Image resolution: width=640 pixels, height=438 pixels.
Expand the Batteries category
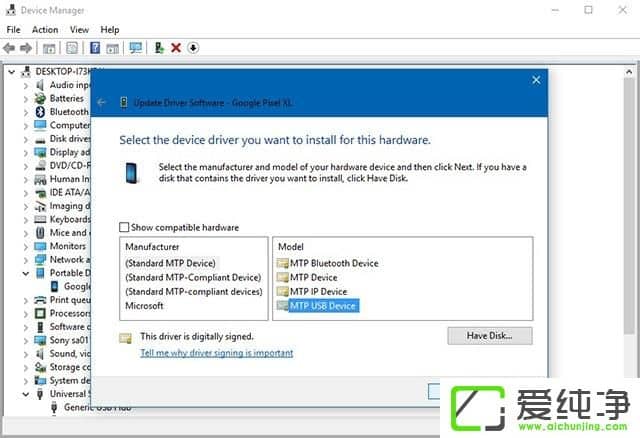pyautogui.click(x=26, y=99)
